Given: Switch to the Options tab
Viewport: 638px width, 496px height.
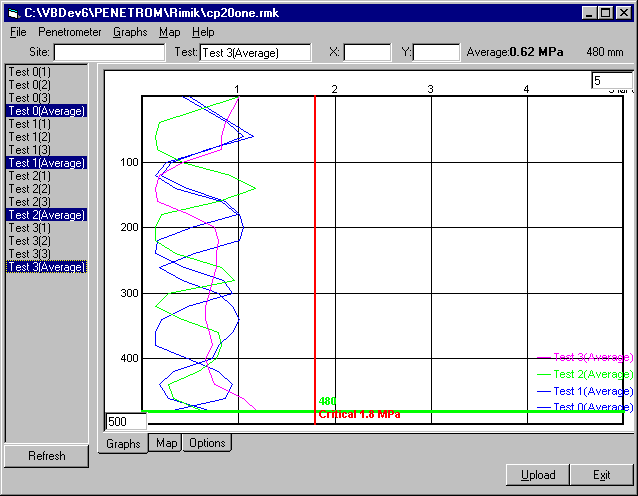Looking at the screenshot, I should click(x=207, y=443).
